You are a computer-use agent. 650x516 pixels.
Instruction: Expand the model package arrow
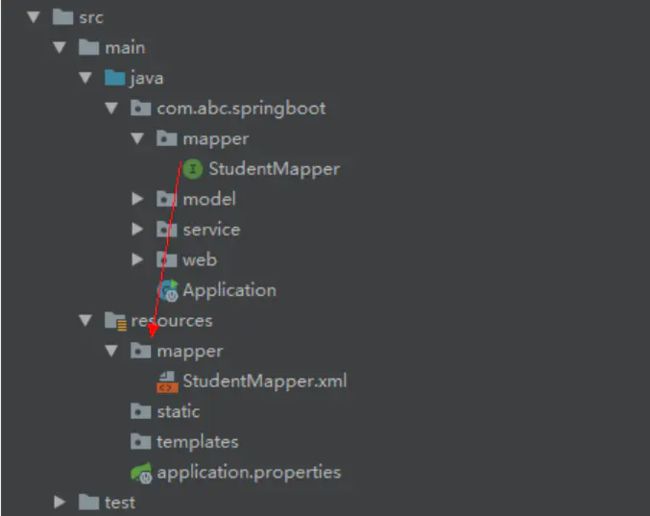137,199
